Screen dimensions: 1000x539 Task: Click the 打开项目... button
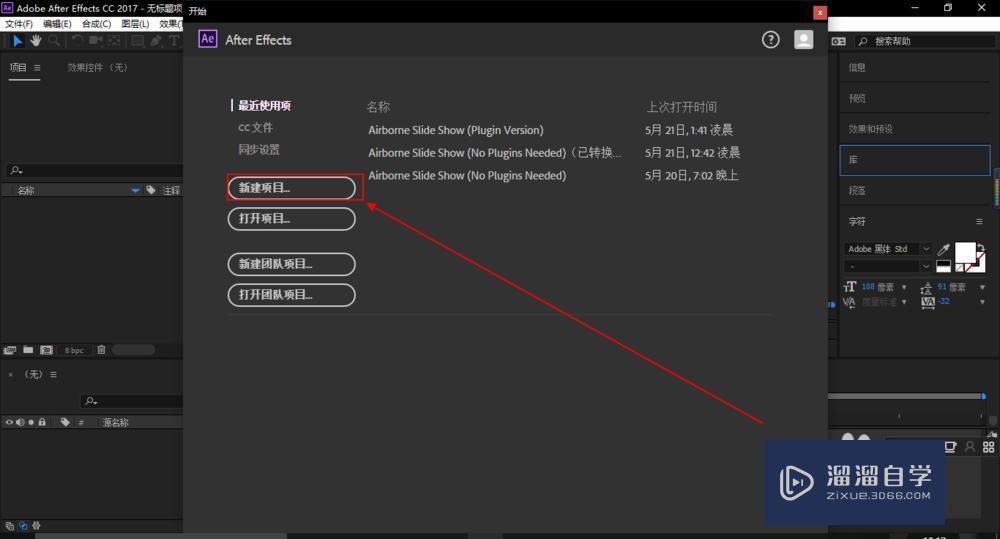291,219
